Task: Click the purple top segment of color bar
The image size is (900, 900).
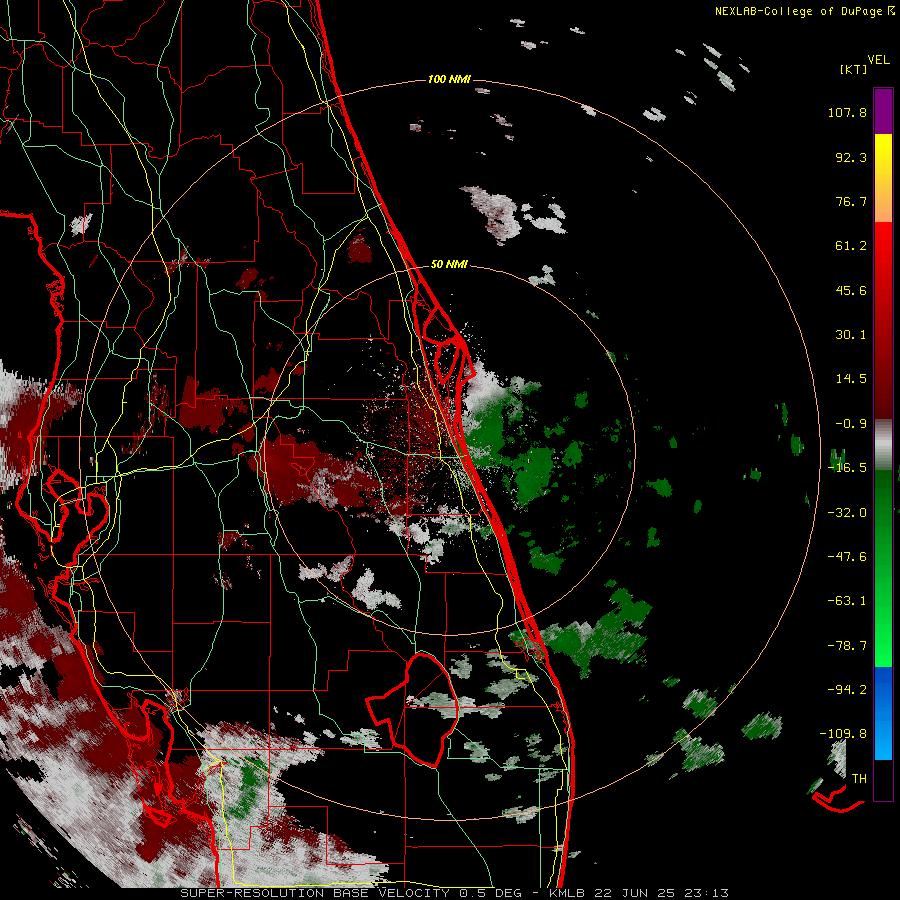Action: pyautogui.click(x=883, y=111)
